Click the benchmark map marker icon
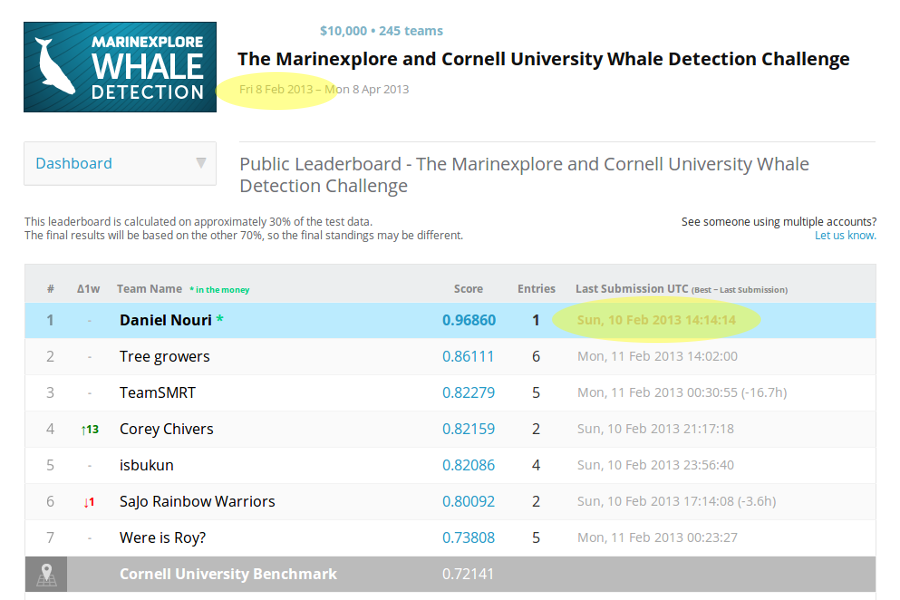 pos(47,574)
